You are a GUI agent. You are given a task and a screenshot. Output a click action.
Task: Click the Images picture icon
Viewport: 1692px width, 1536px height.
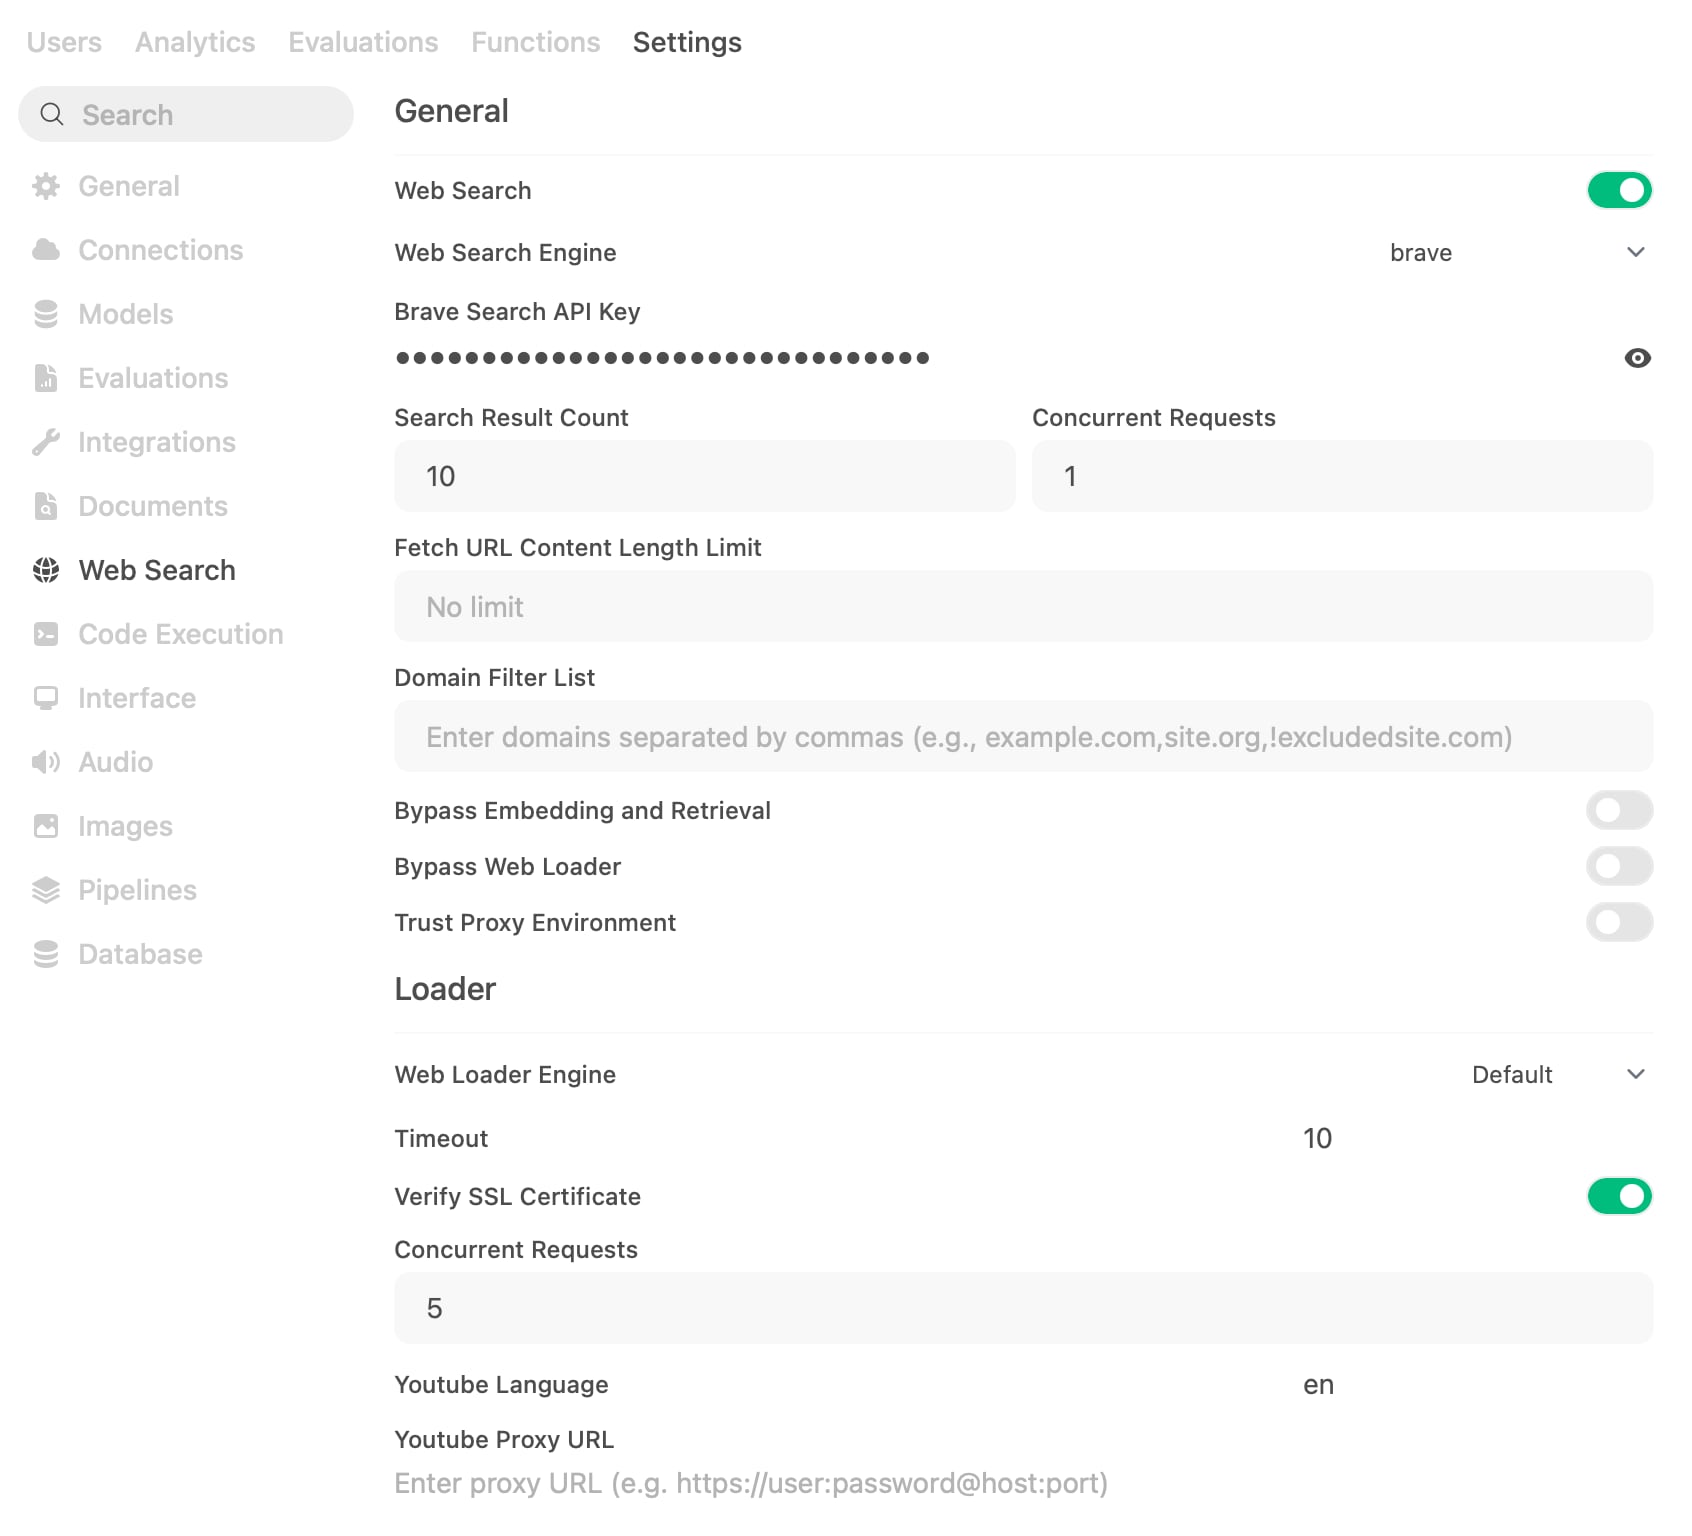click(x=46, y=826)
